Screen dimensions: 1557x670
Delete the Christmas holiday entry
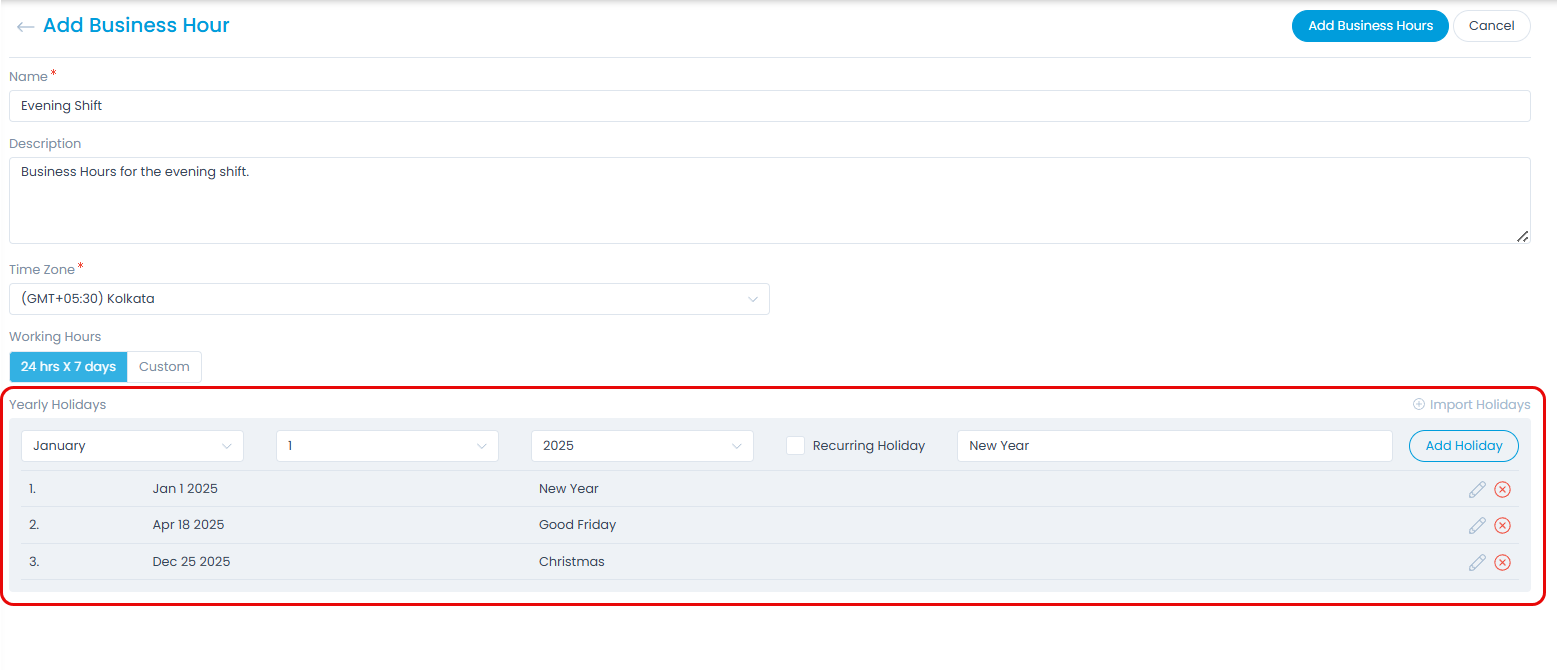[1502, 561]
